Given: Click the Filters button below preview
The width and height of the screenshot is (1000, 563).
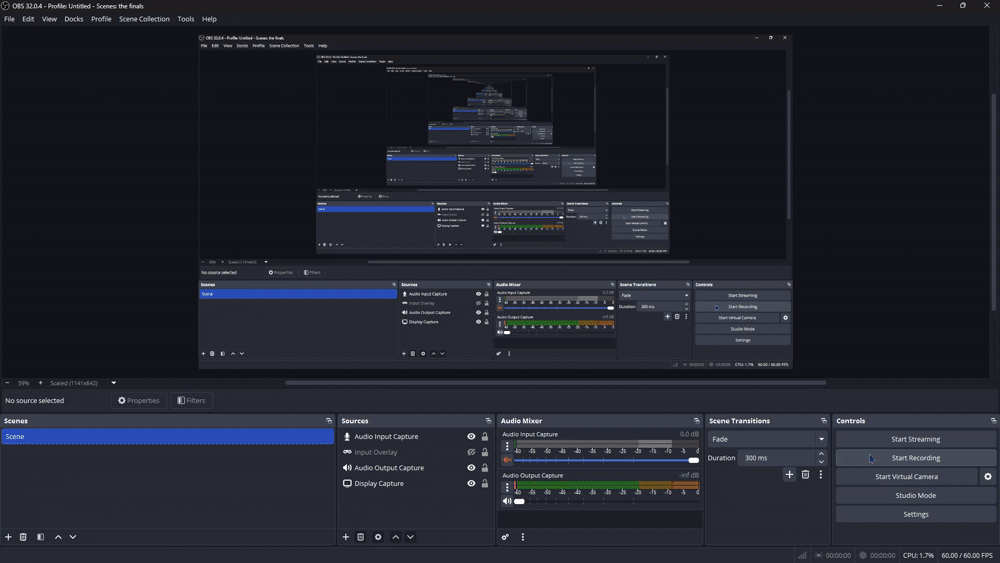Looking at the screenshot, I should coord(191,400).
